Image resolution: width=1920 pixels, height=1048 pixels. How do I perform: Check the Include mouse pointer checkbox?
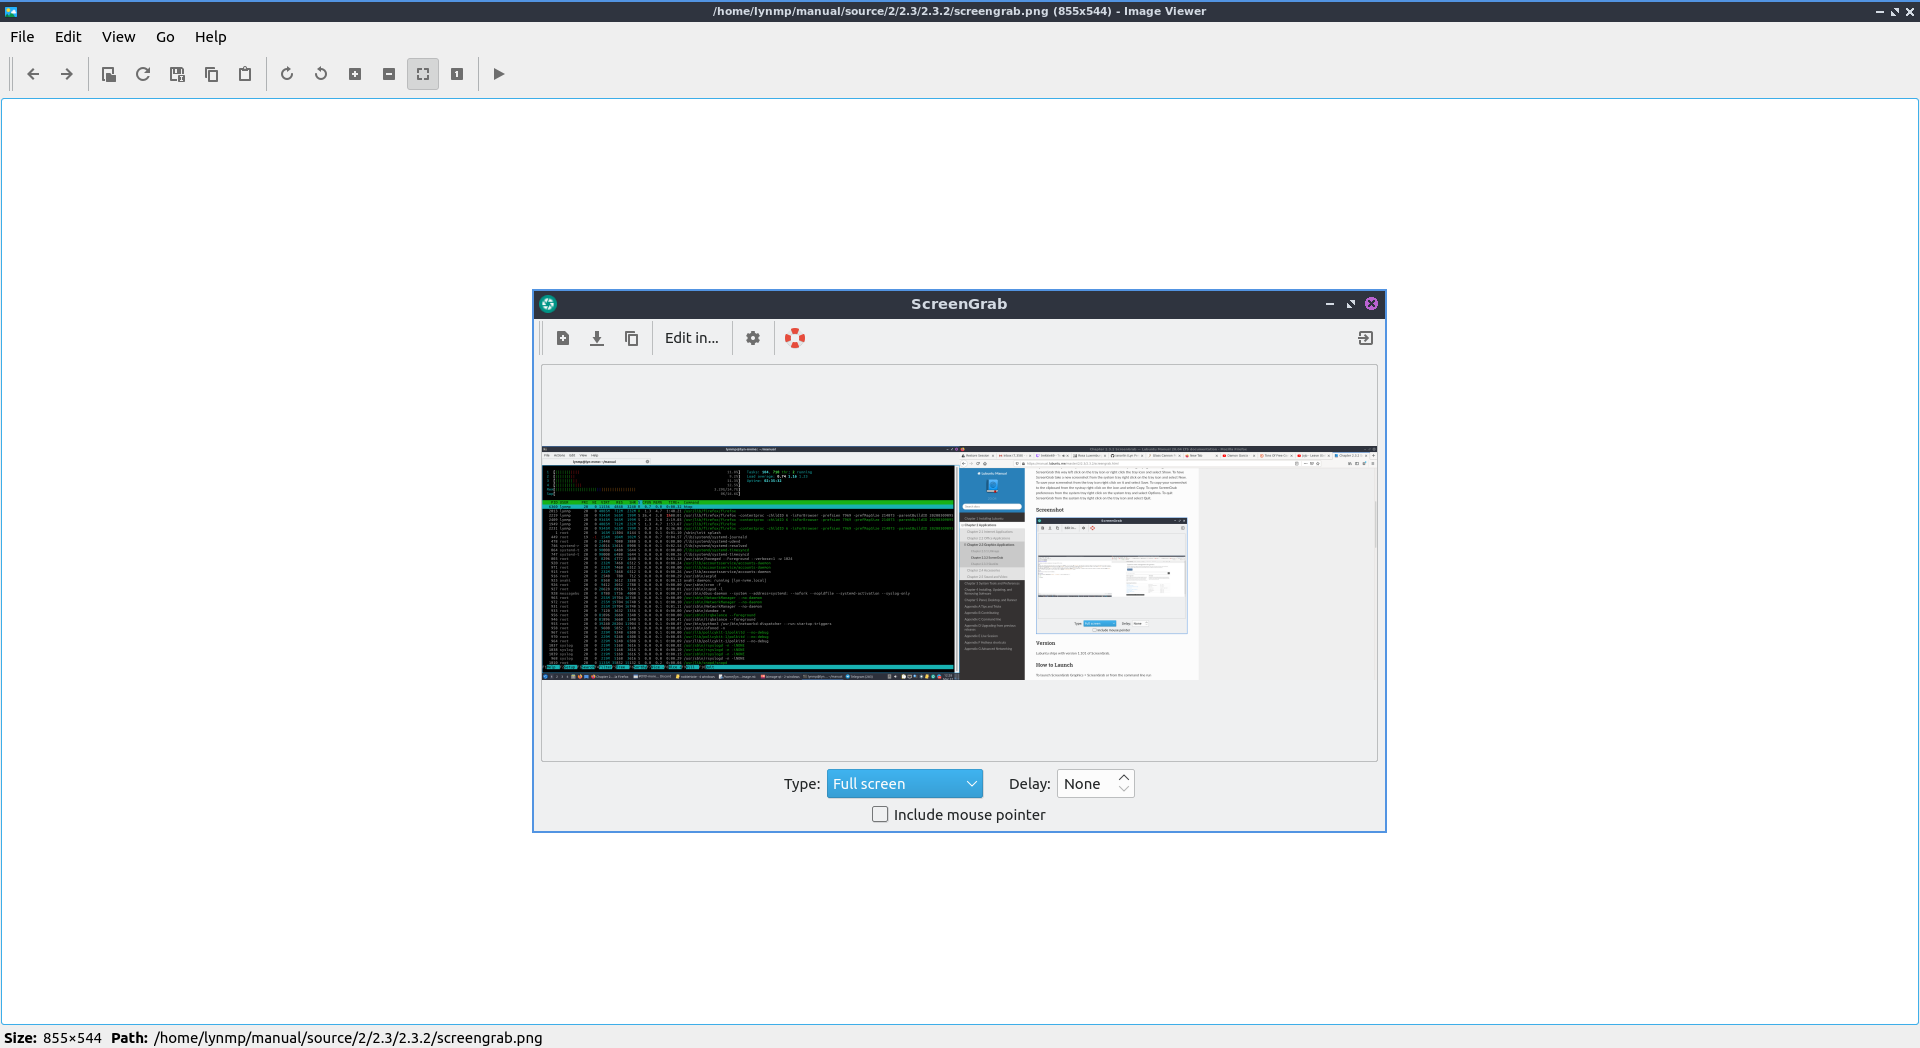(880, 815)
